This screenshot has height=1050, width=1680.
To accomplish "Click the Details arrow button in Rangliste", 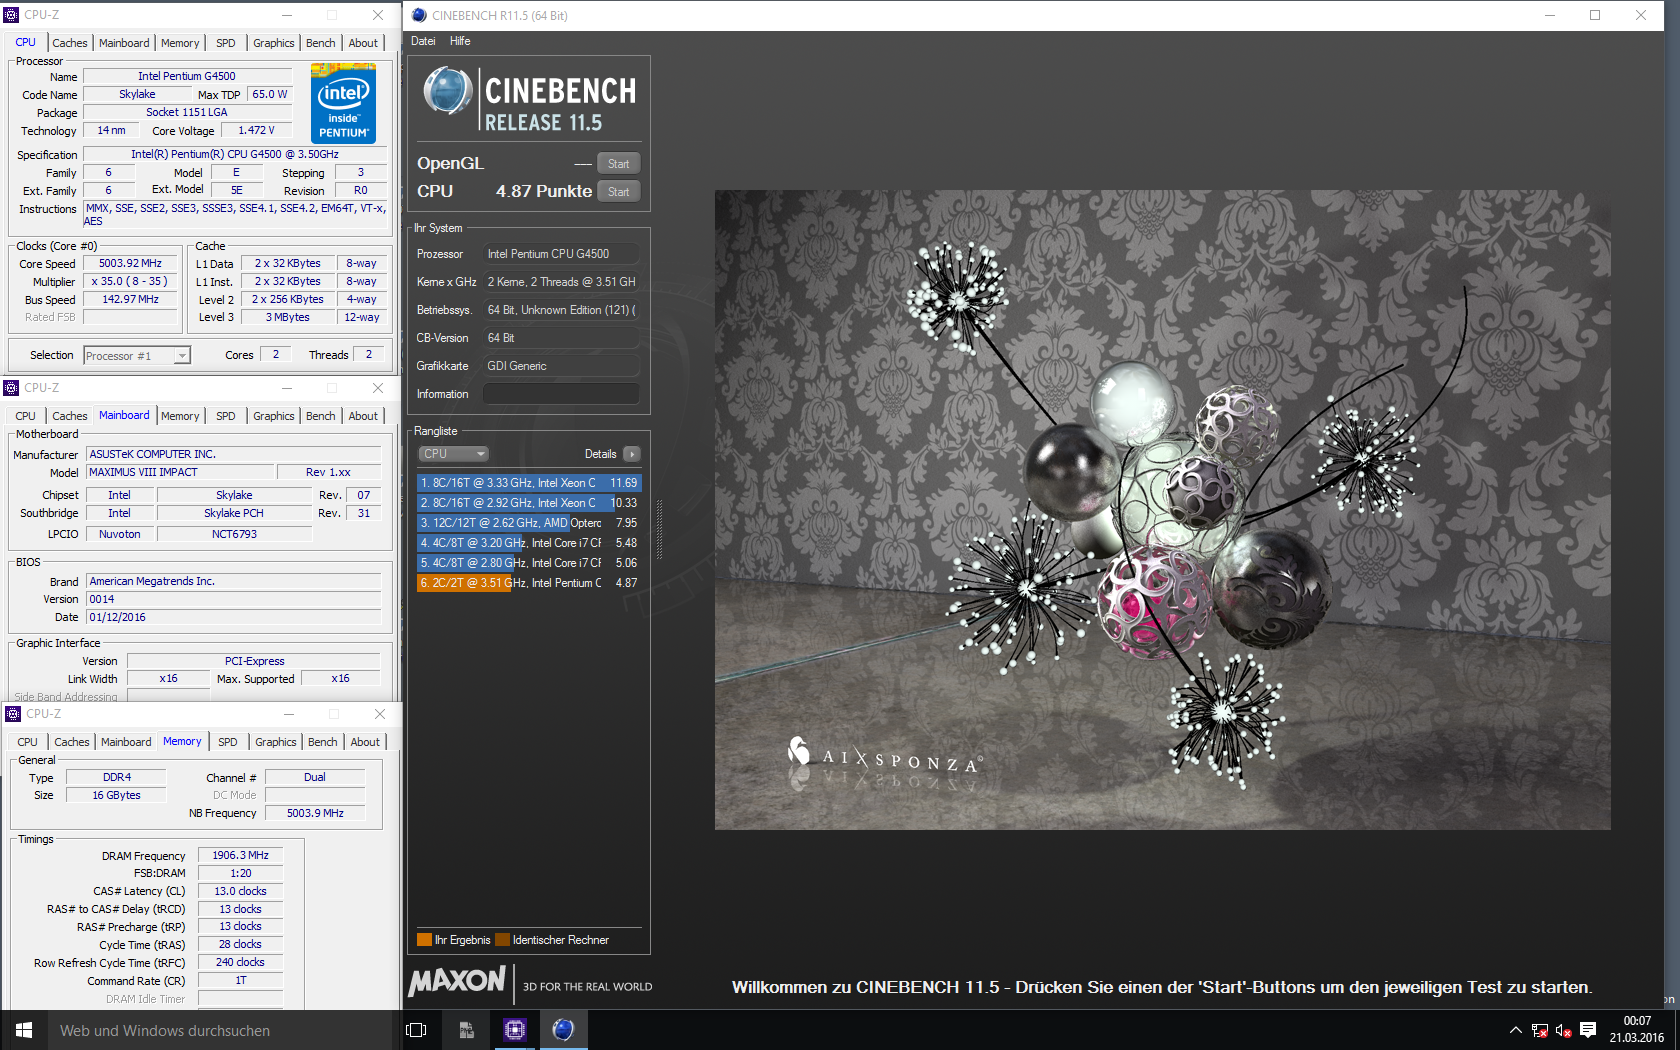I will 632,454.
